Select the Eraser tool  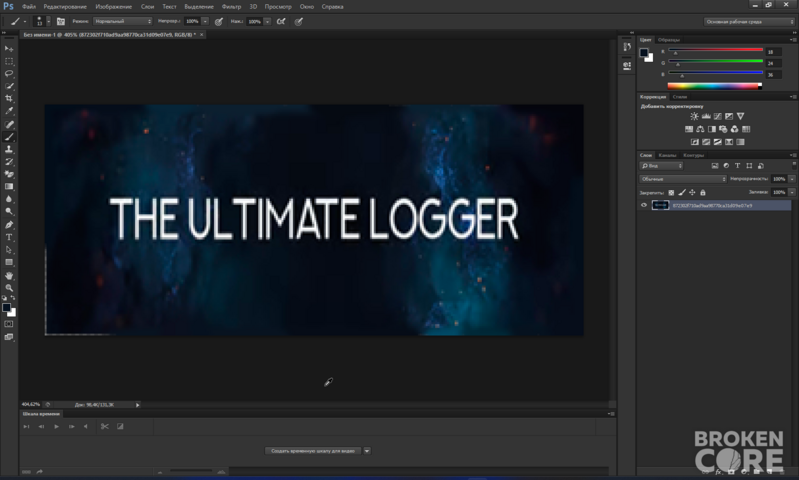[9, 174]
